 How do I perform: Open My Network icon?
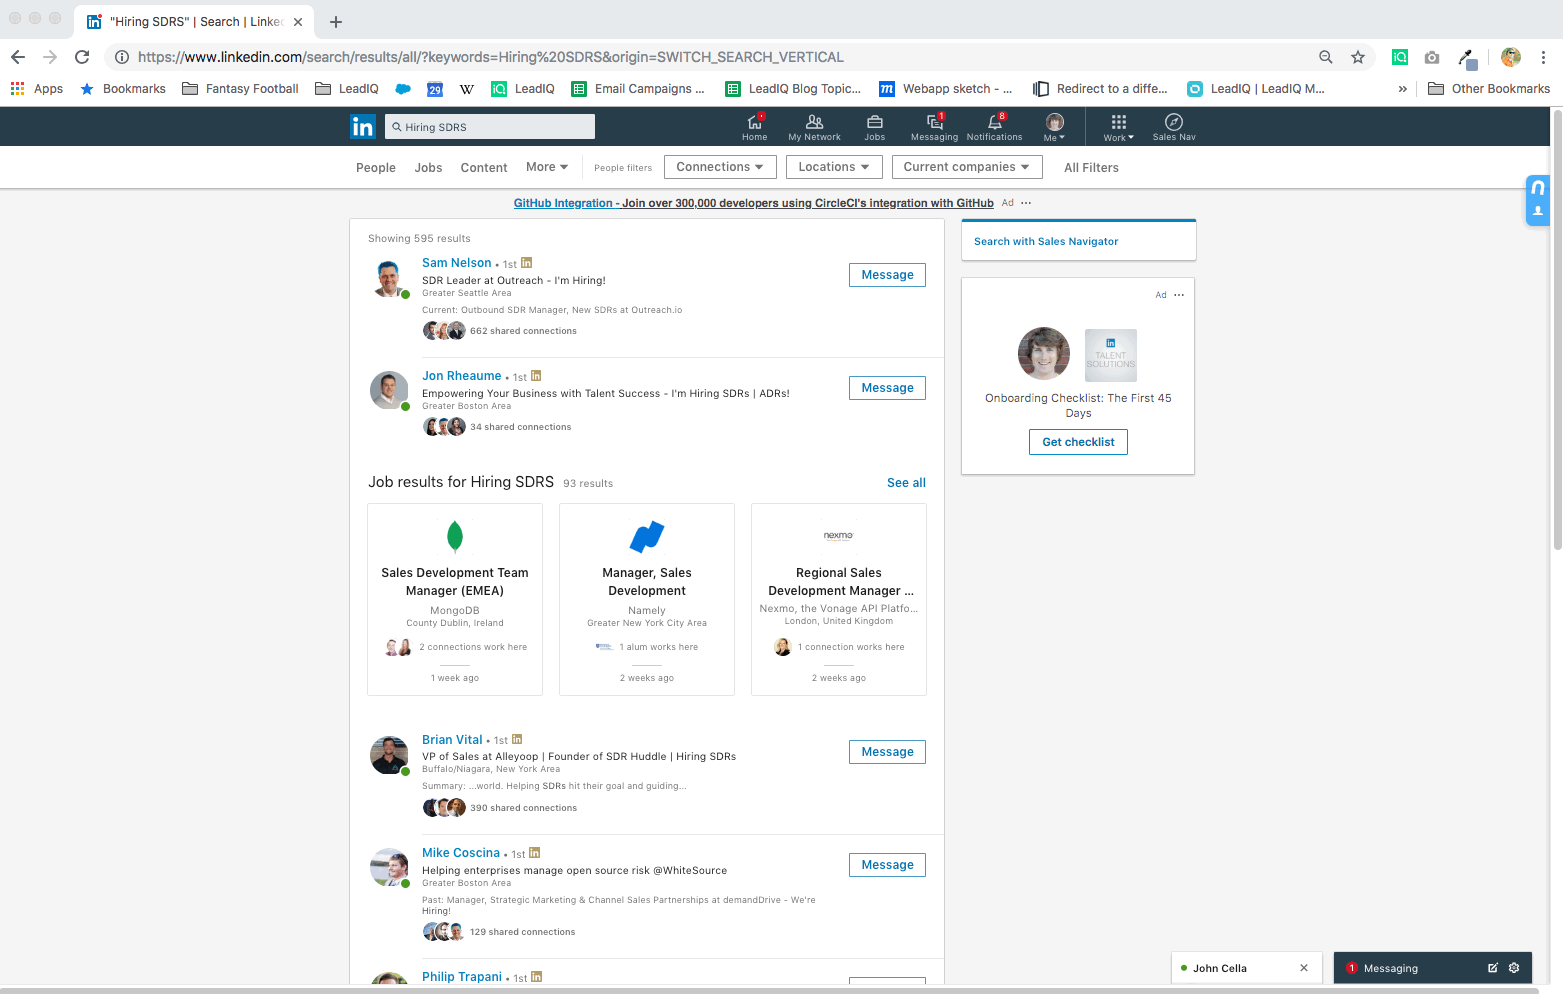(x=814, y=127)
